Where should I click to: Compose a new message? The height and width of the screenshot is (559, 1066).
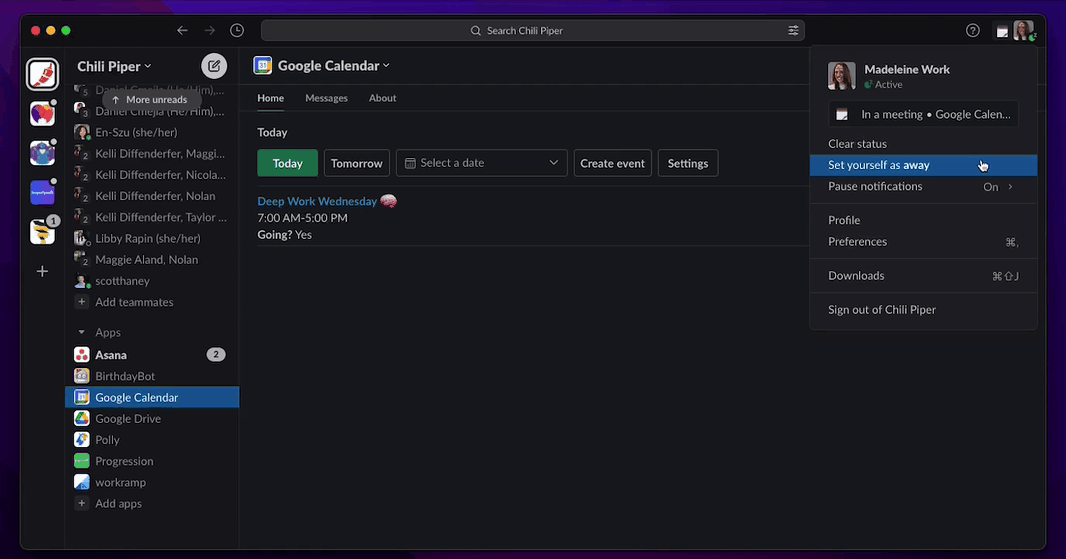(x=213, y=66)
